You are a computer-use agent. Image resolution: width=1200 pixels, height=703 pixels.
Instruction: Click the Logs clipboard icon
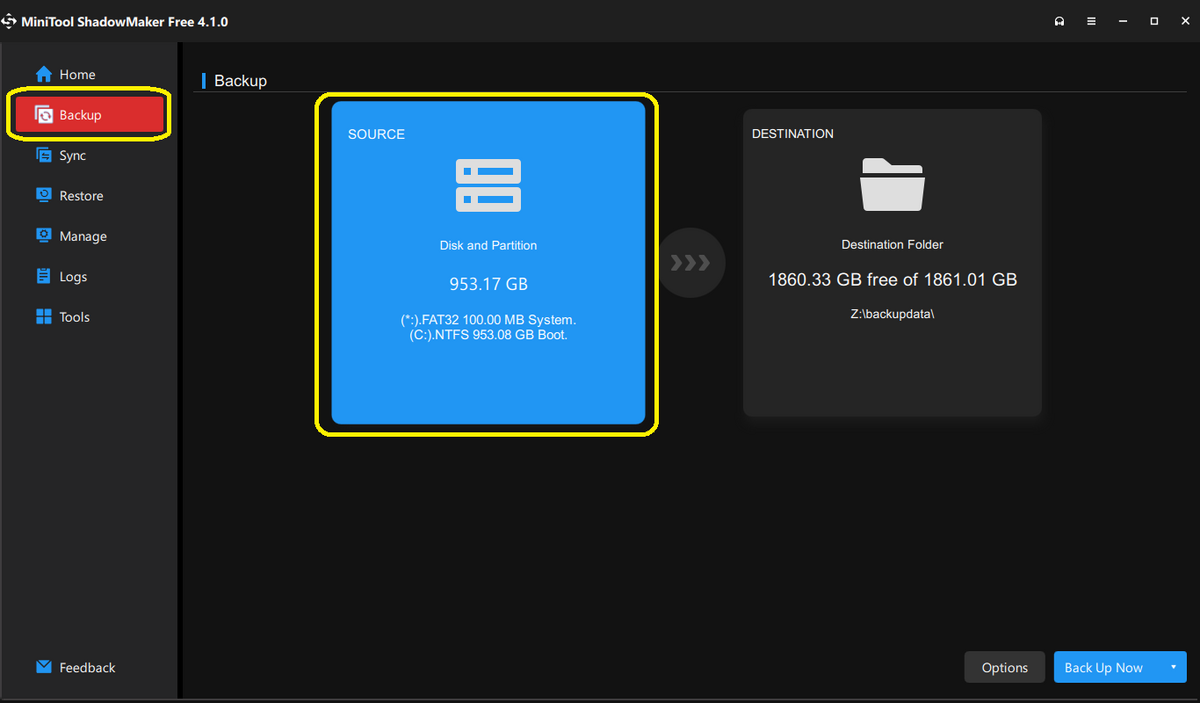(44, 276)
